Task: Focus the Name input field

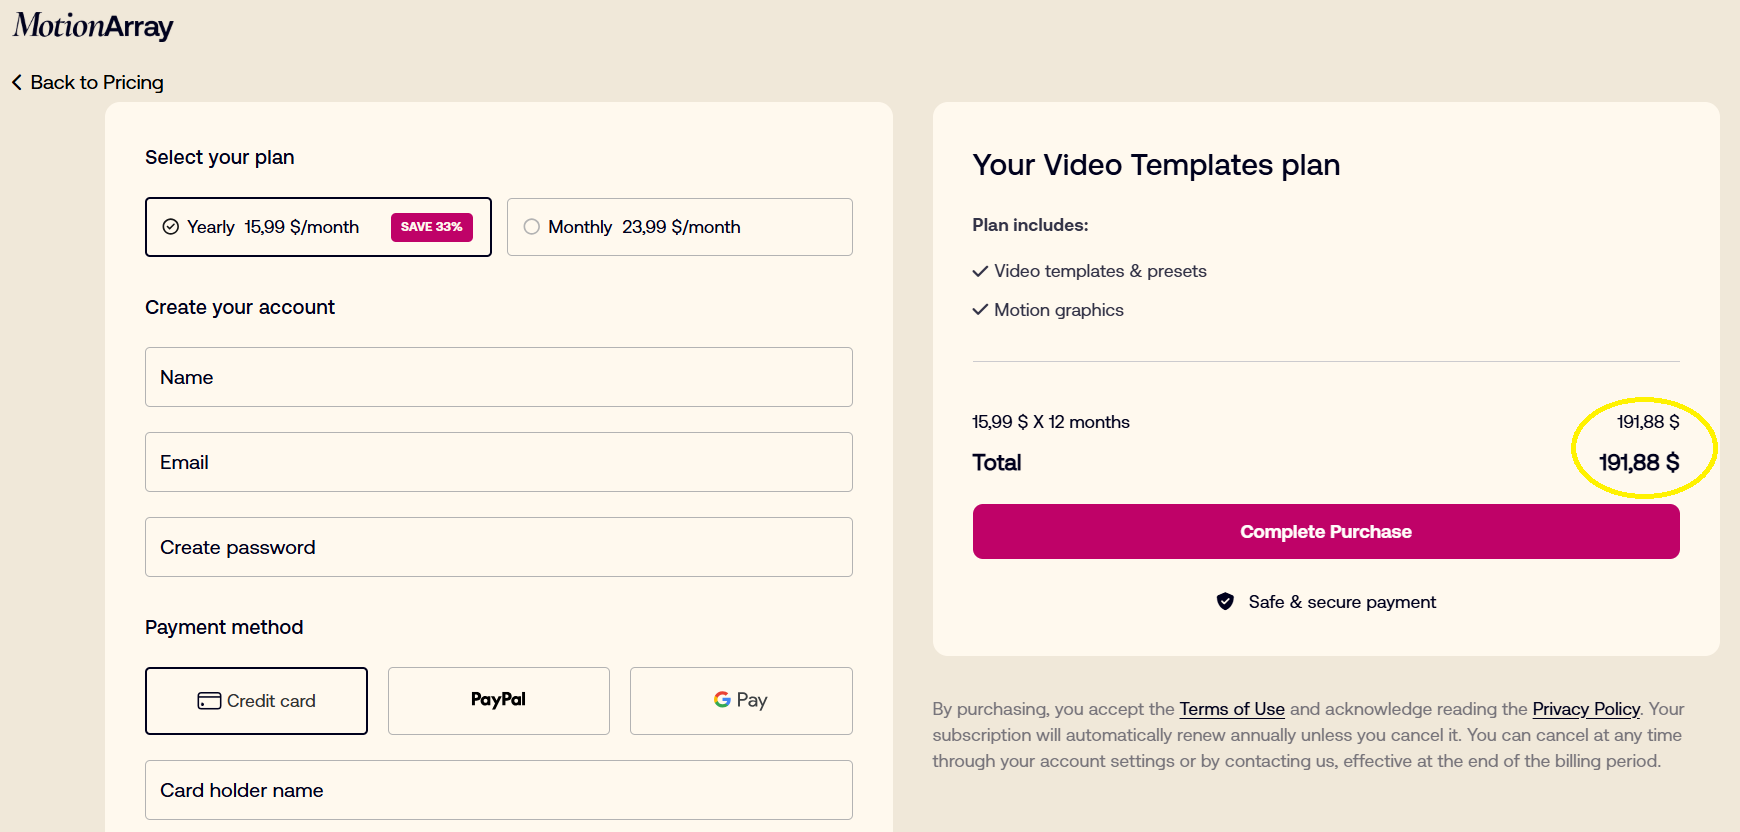Action: coord(498,377)
